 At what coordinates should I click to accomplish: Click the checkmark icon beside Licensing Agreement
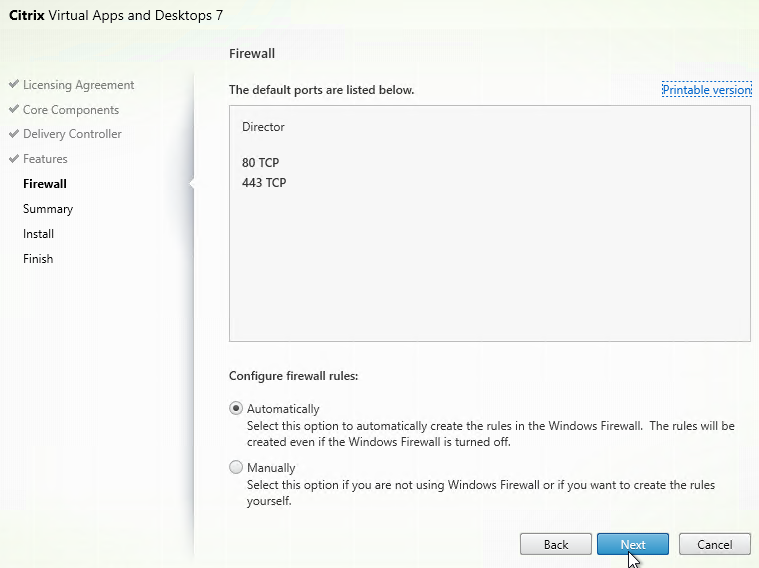[13, 85]
